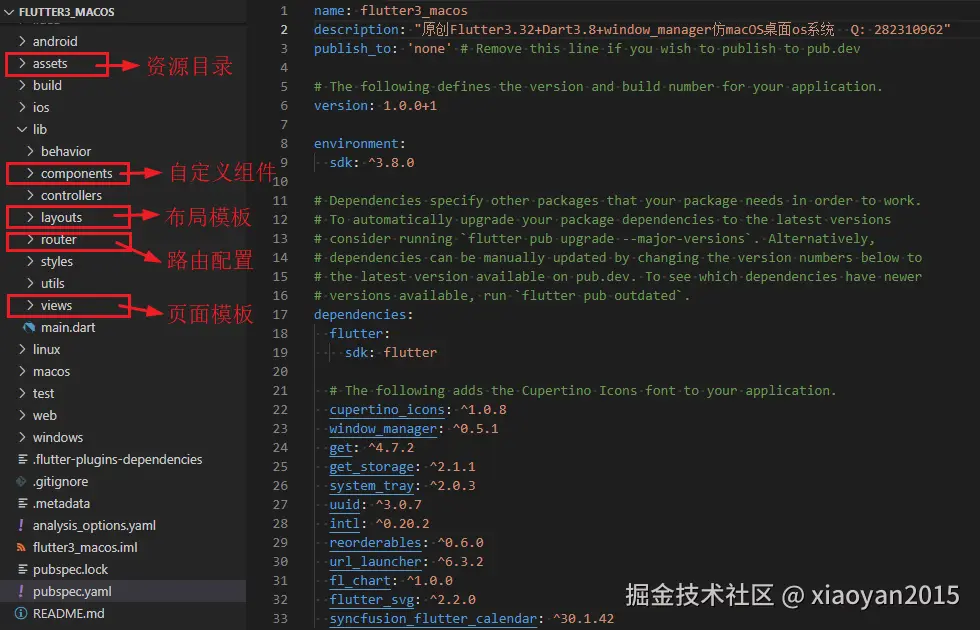Open the uuid package link

click(344, 505)
